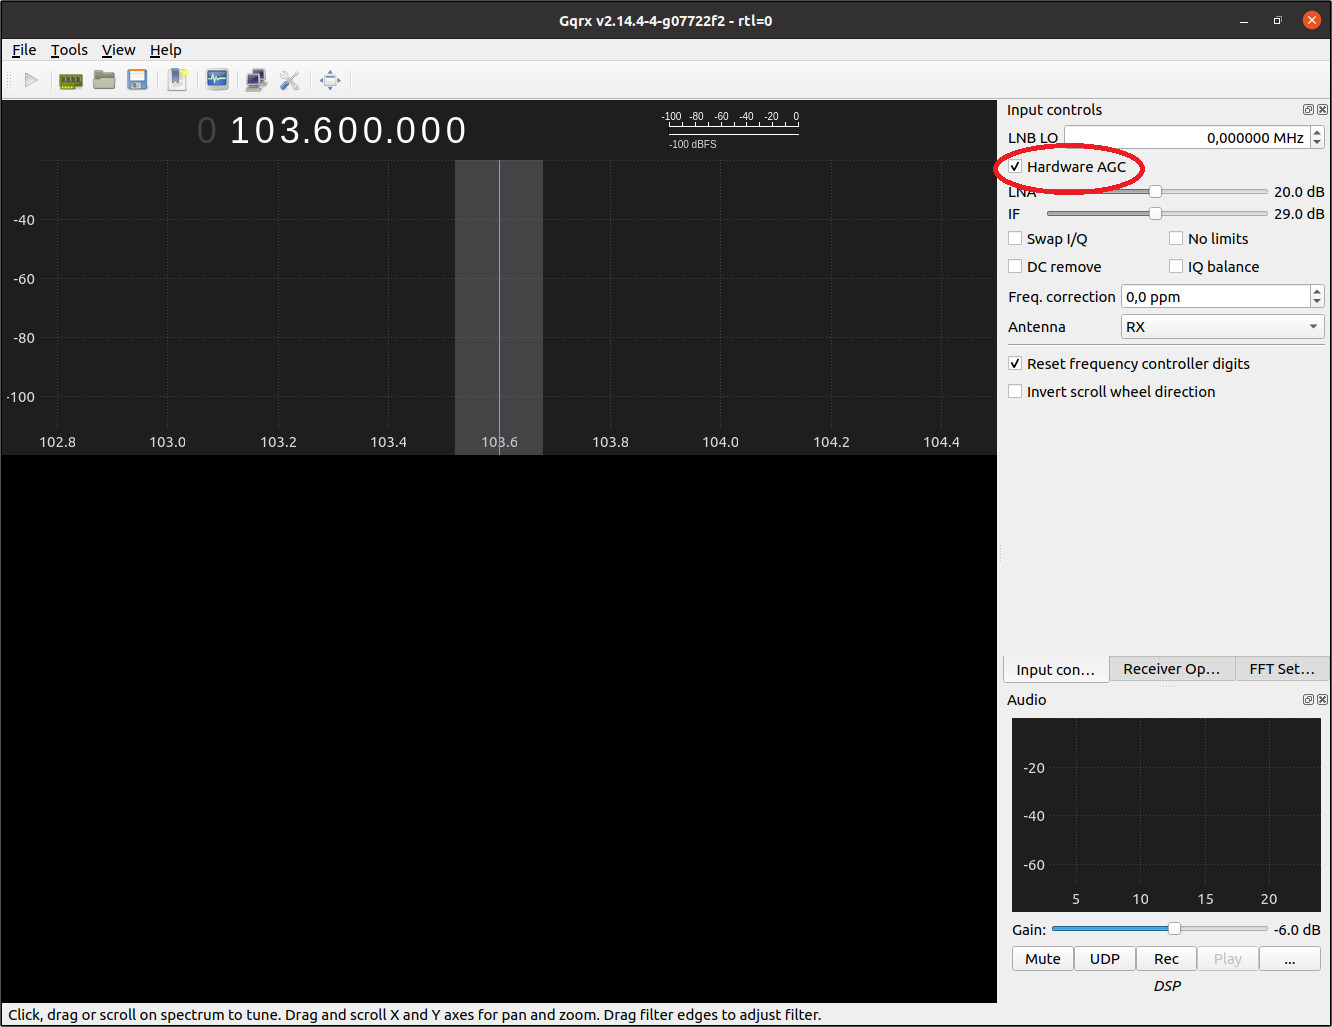The image size is (1332, 1027).
Task: Close the Input controls panel
Action: (x=1322, y=110)
